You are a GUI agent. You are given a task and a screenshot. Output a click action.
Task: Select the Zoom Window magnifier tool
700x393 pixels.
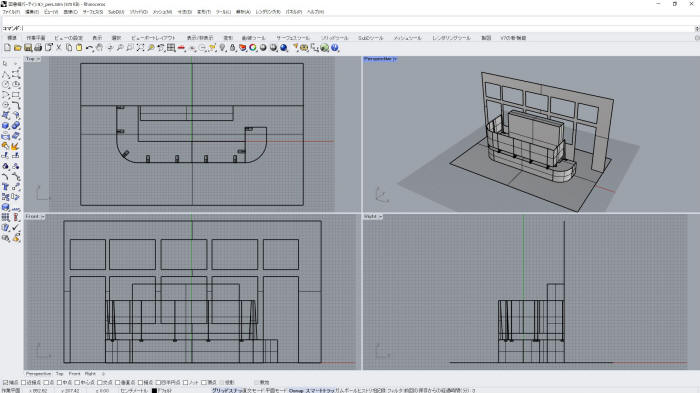[x=130, y=47]
